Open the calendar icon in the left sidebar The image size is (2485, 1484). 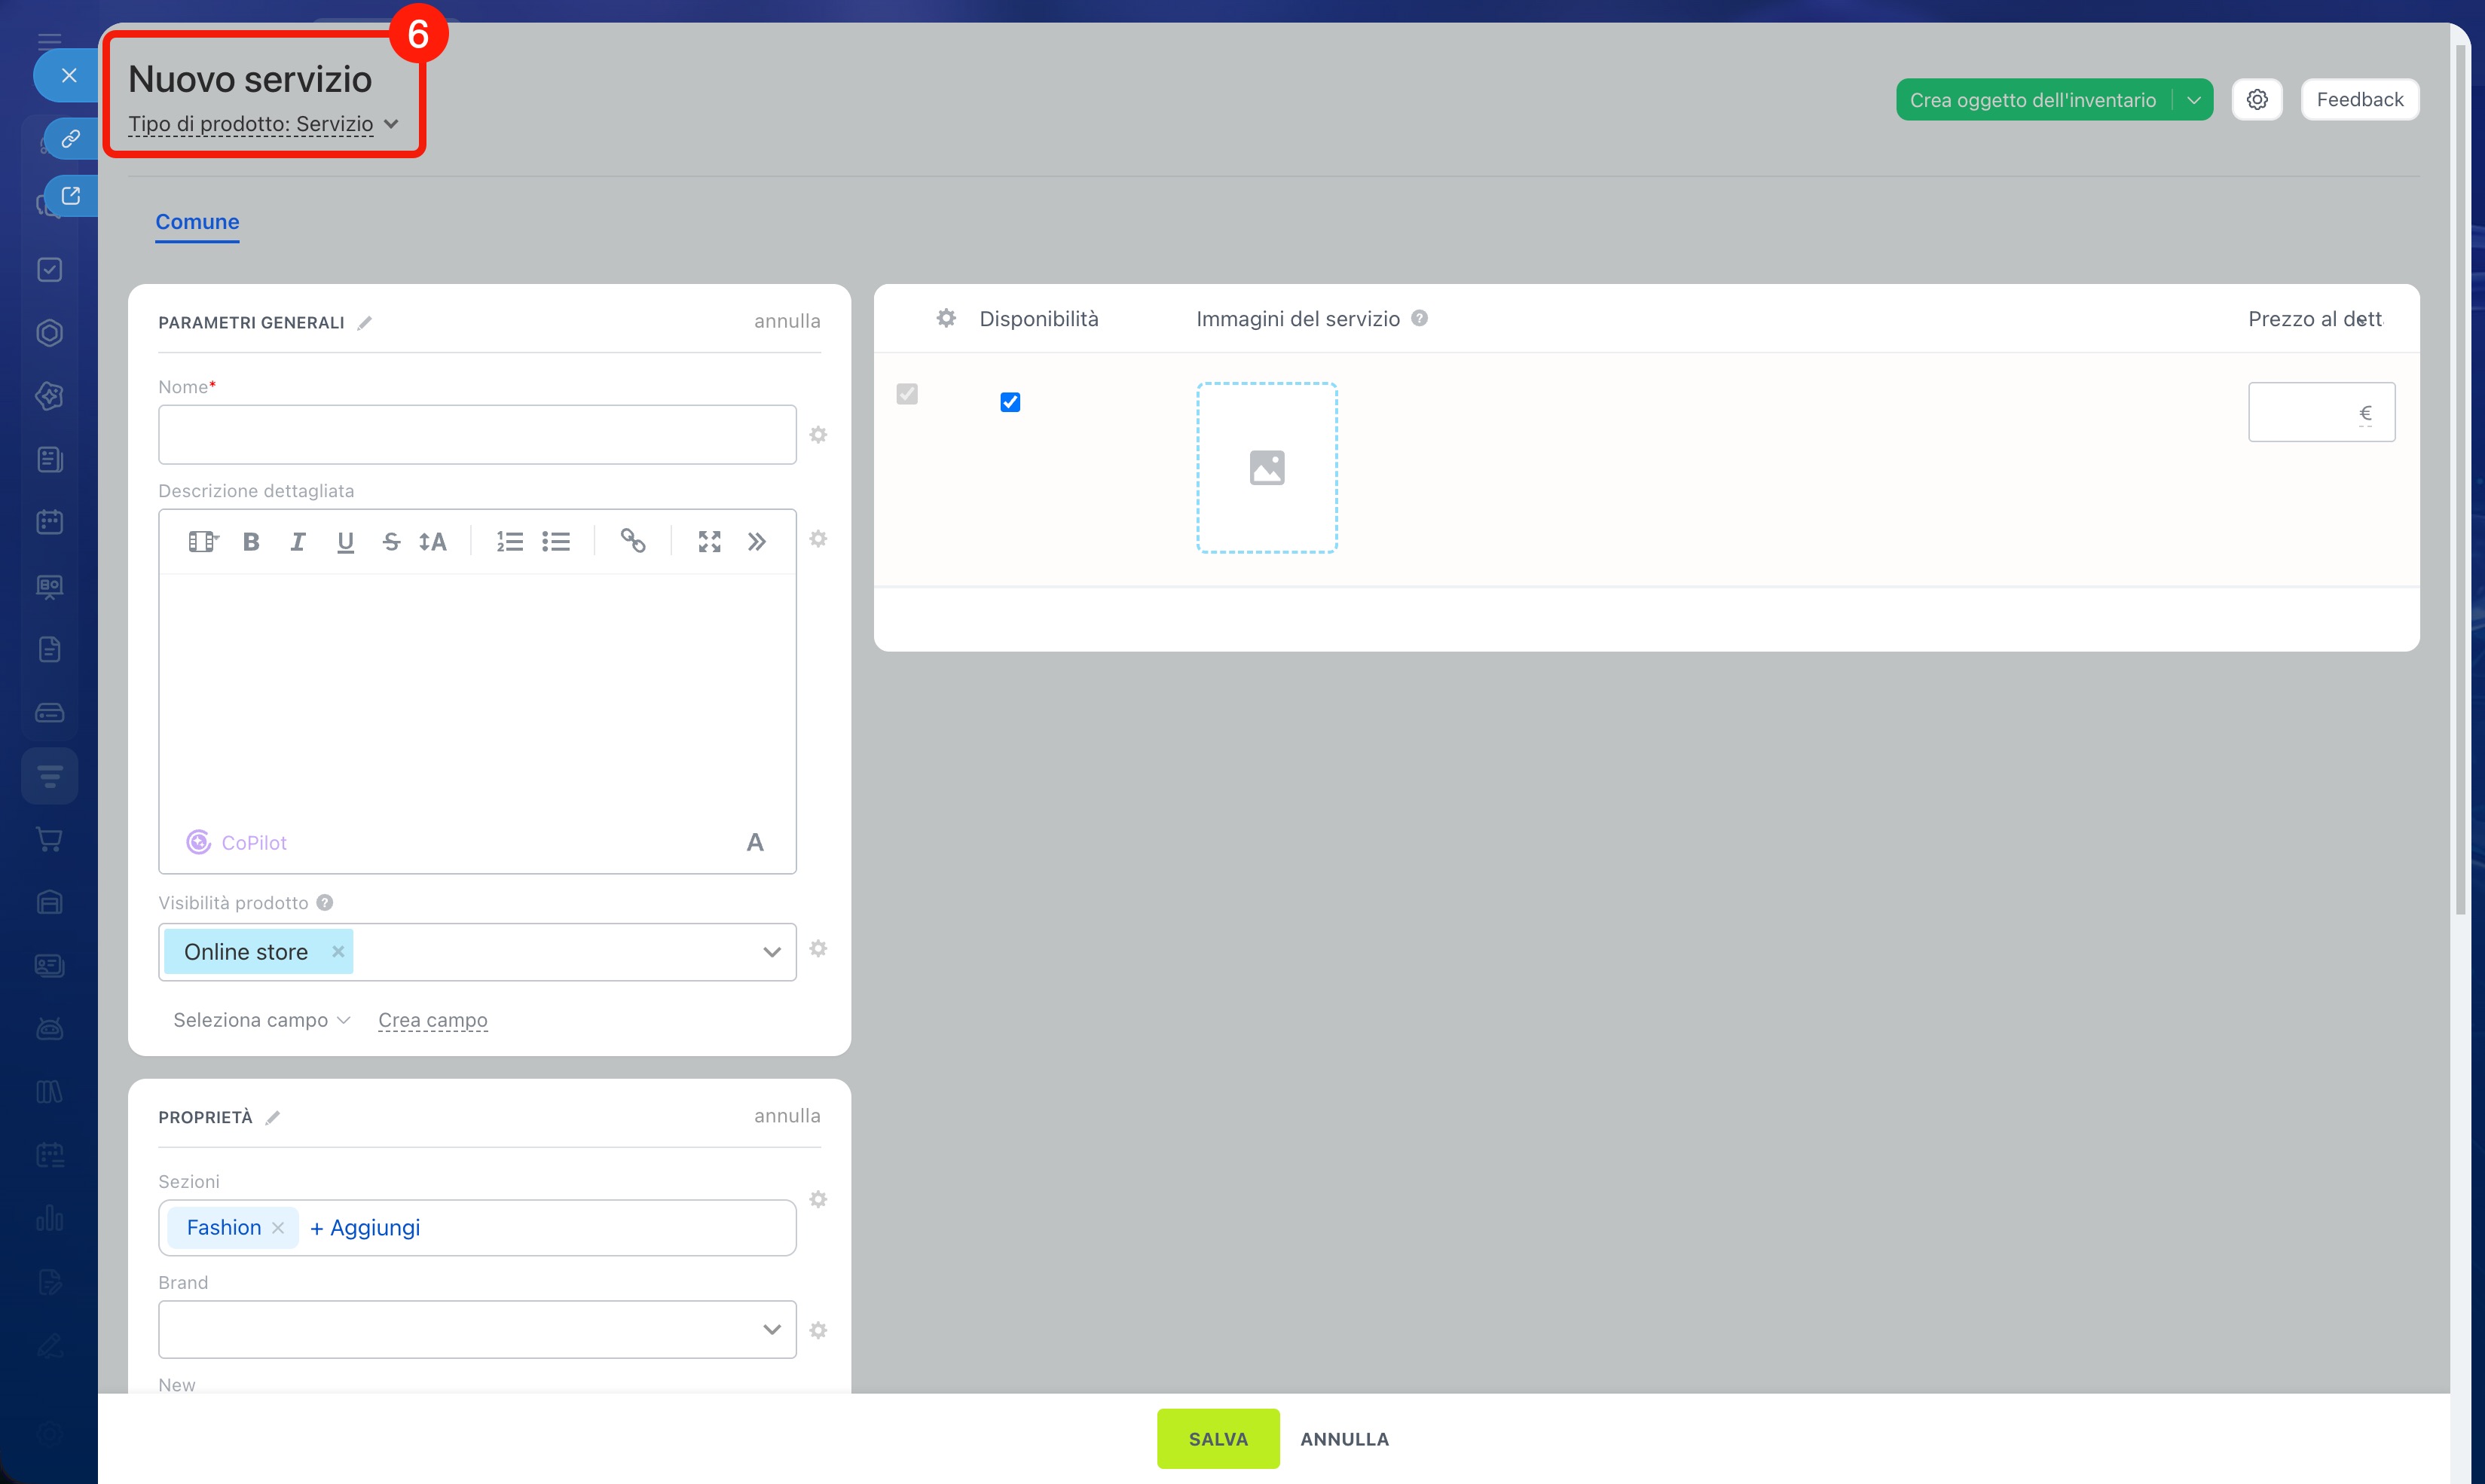(49, 522)
